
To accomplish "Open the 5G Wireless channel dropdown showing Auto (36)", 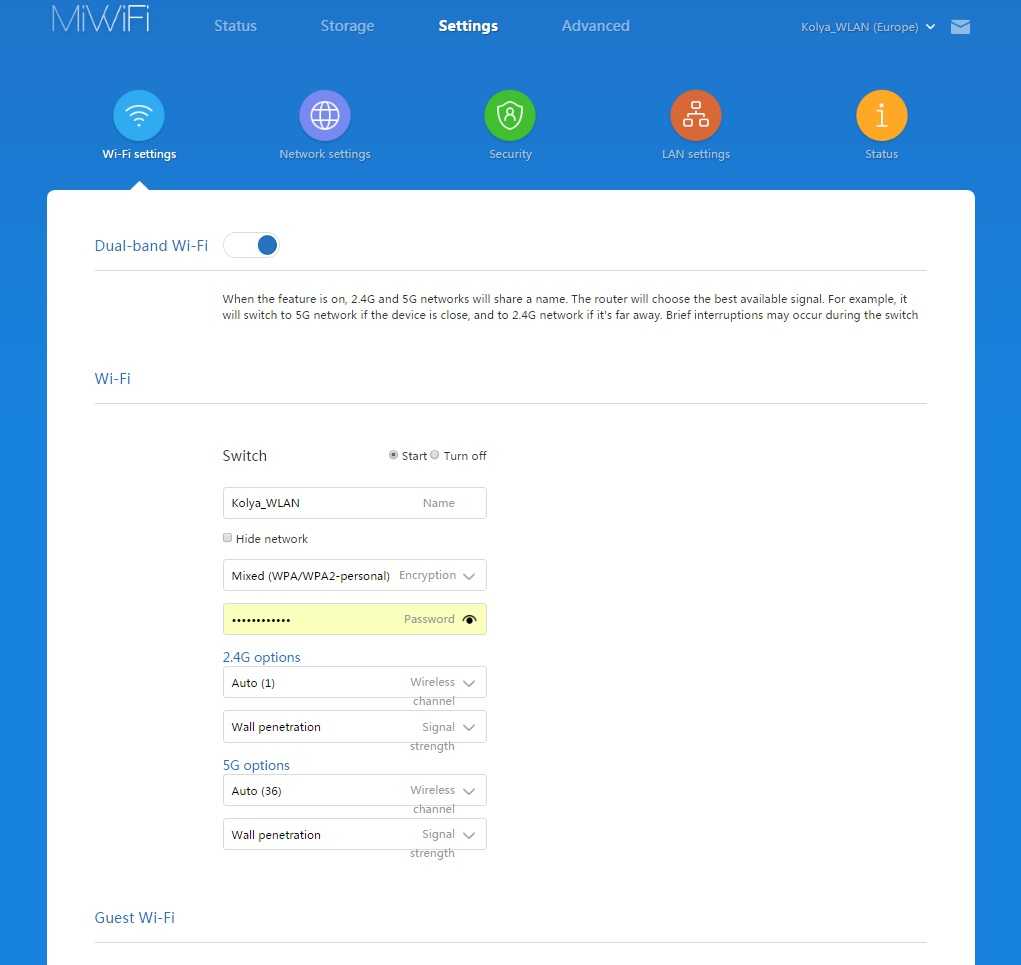I will coord(355,790).
